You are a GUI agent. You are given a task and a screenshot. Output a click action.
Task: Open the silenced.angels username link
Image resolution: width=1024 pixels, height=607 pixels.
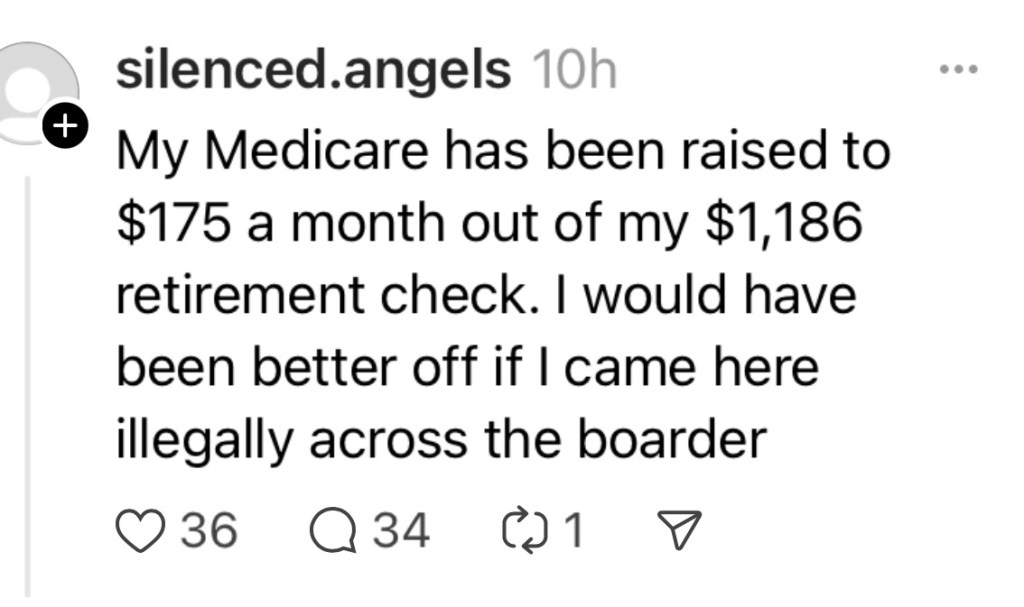pos(313,71)
